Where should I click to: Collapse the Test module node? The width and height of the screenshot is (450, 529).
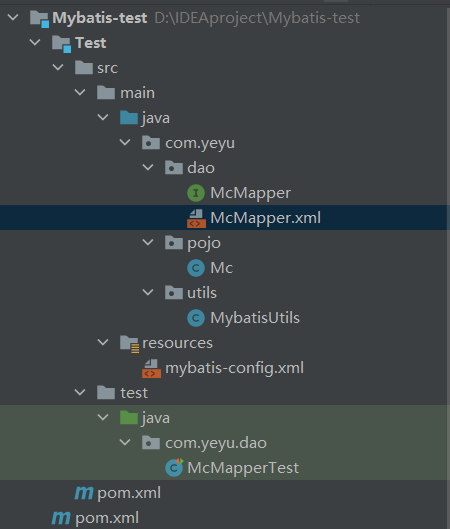35,43
